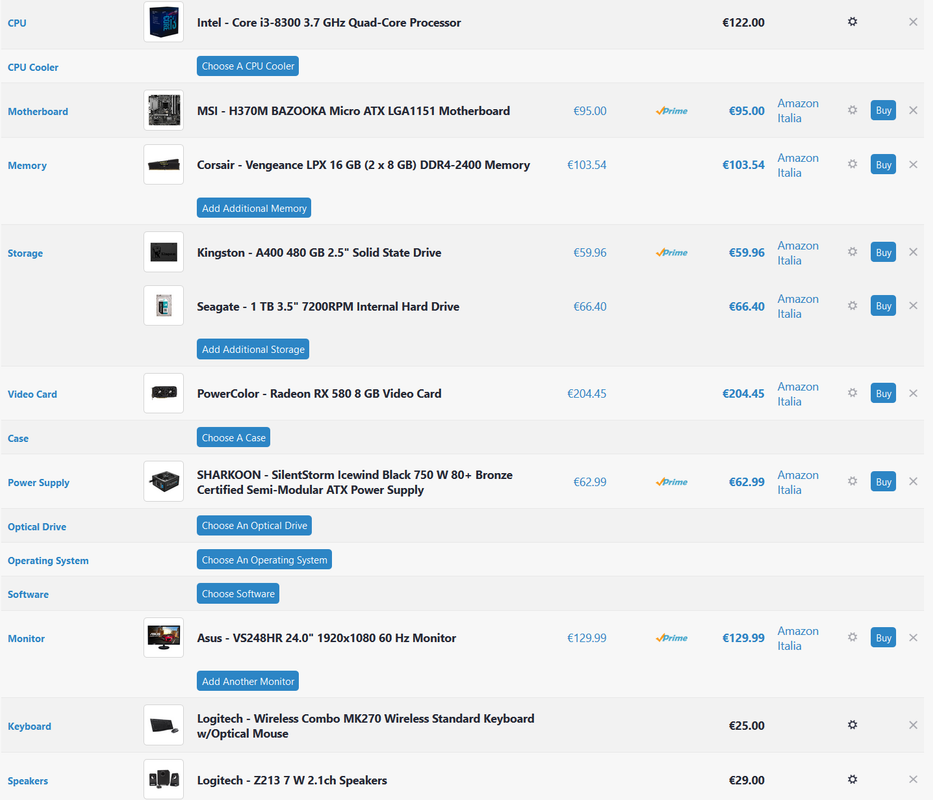Open the Motherboard category link
This screenshot has height=800, width=933.
[37, 111]
